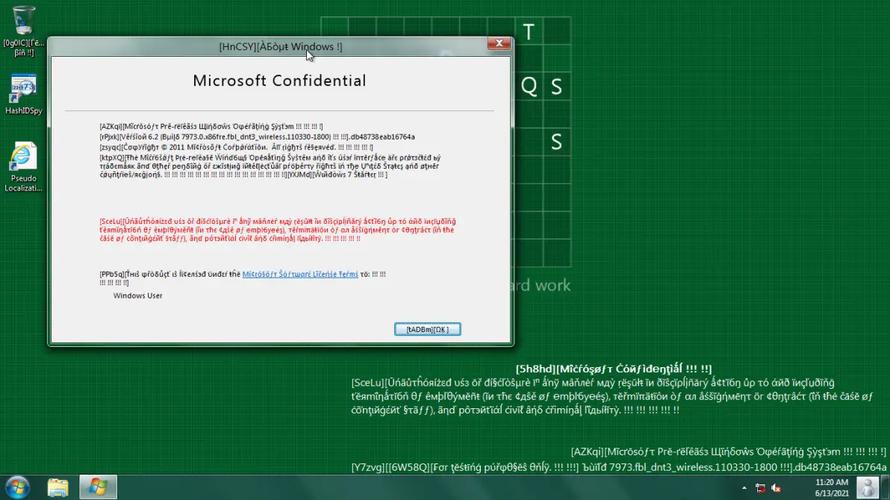Screen dimensions: 890x500
Task: Open Windows Explorer from the taskbar
Action: [x=58, y=488]
